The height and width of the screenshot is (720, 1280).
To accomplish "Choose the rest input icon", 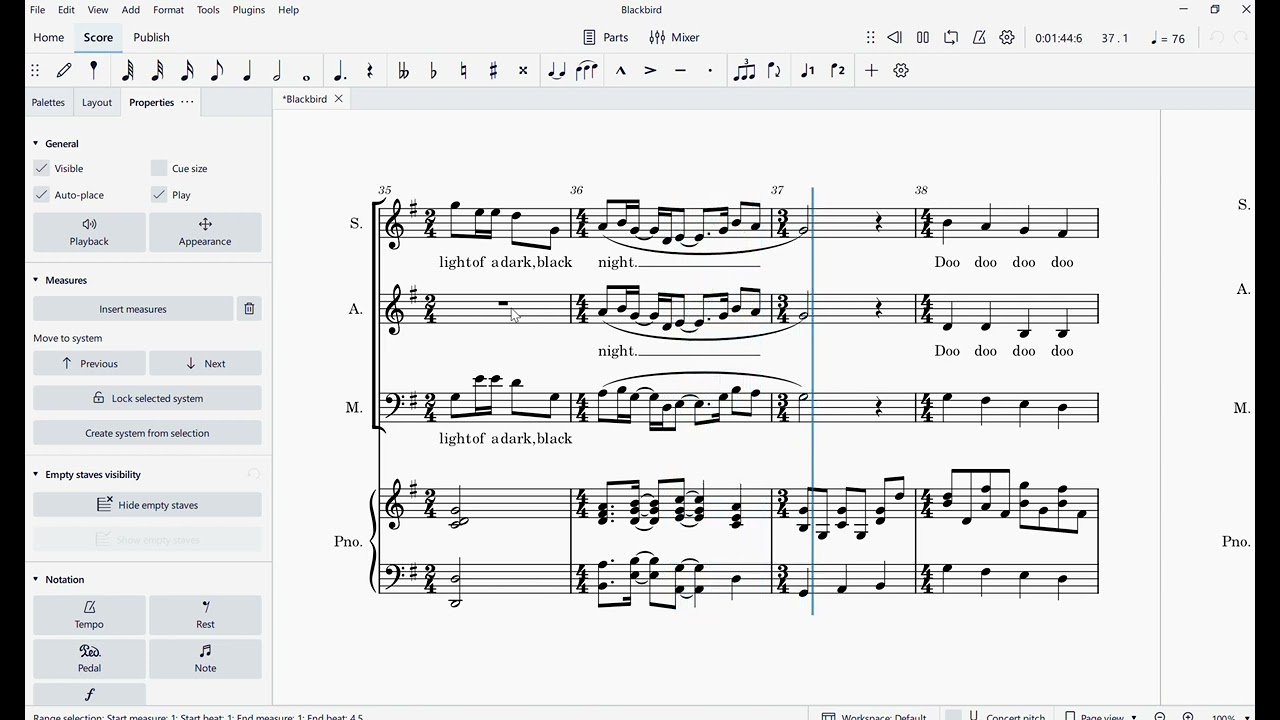I will (370, 71).
